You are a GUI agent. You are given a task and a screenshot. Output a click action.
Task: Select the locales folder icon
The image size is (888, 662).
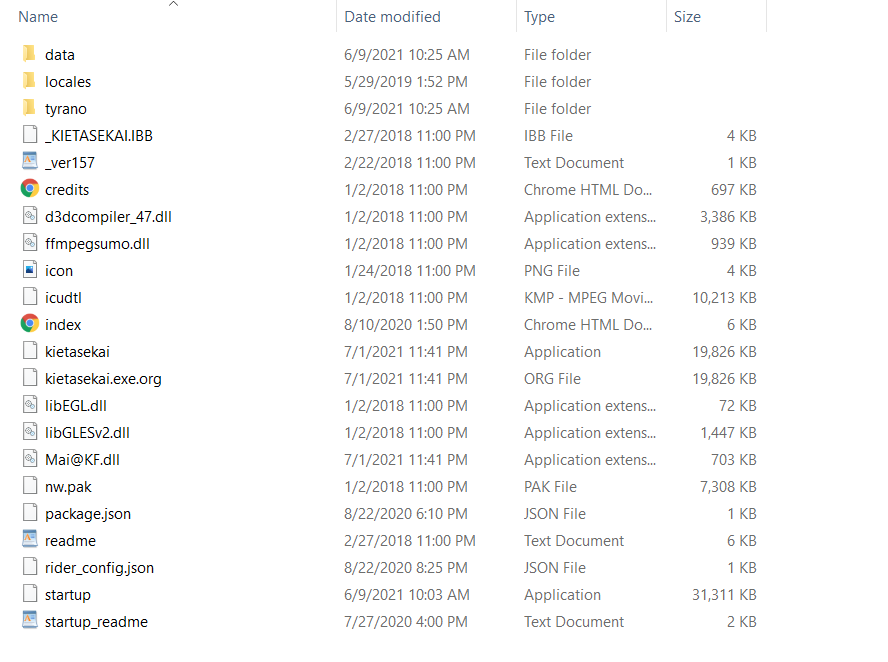29,81
